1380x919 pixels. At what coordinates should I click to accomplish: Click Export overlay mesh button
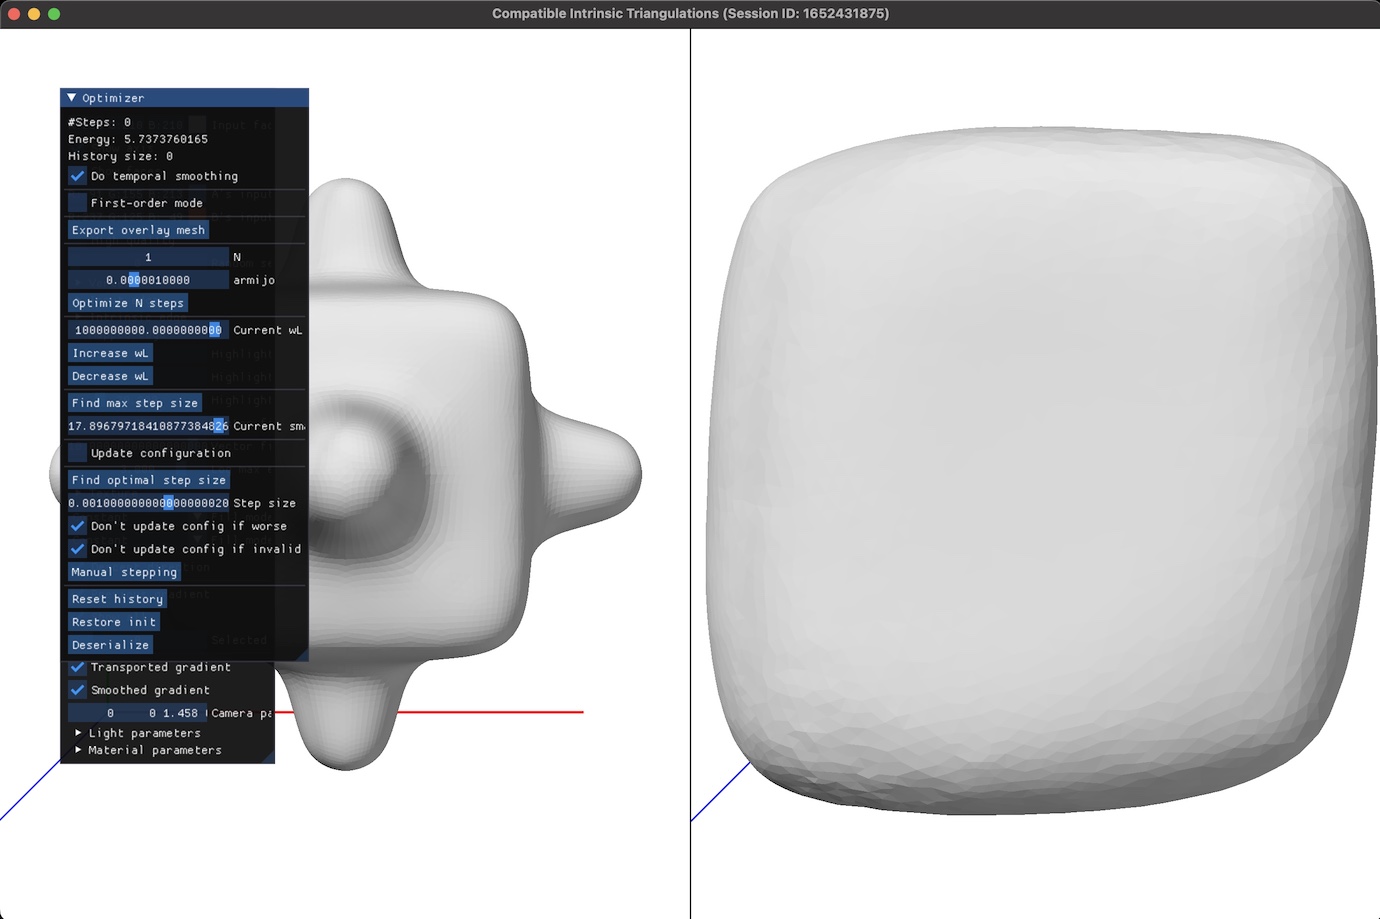pos(138,230)
